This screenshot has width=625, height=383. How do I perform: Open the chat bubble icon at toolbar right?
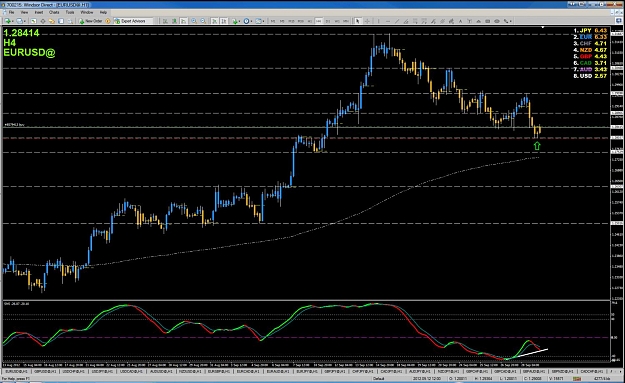[x=619, y=21]
